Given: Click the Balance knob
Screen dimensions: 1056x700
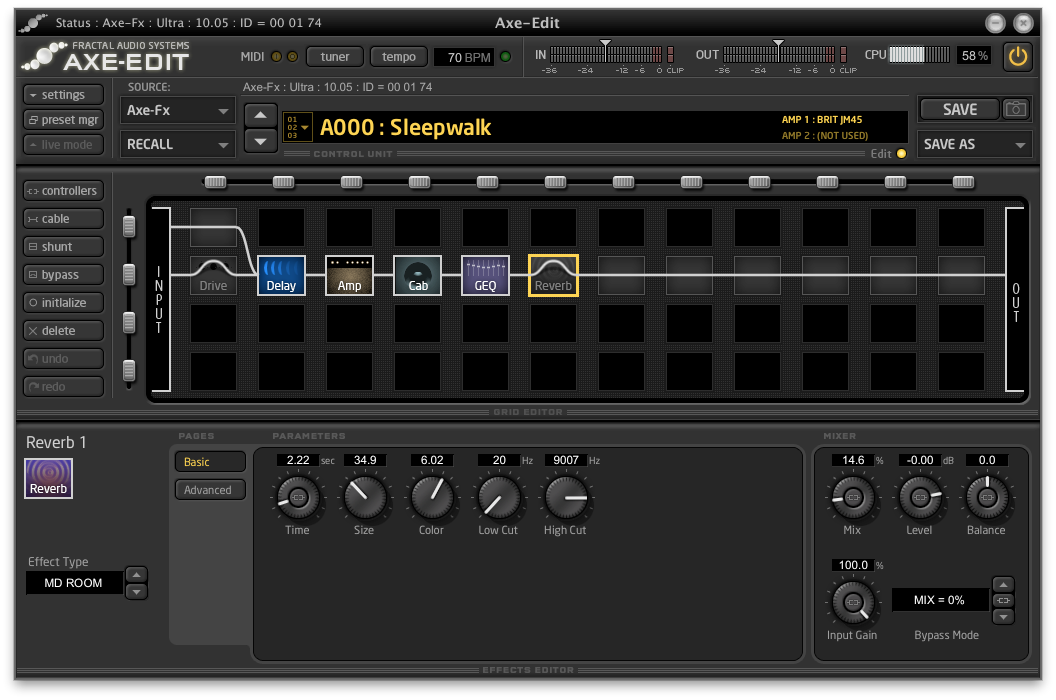Looking at the screenshot, I should point(987,498).
